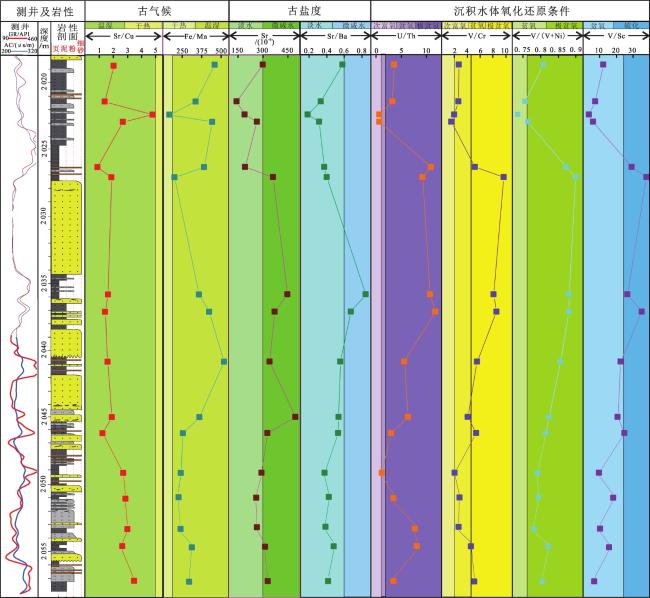Viewport: 650px width, 598px height.
Task: Click the bottommost cyan V/(V+Ni) data marker
Action: [x=544, y=581]
